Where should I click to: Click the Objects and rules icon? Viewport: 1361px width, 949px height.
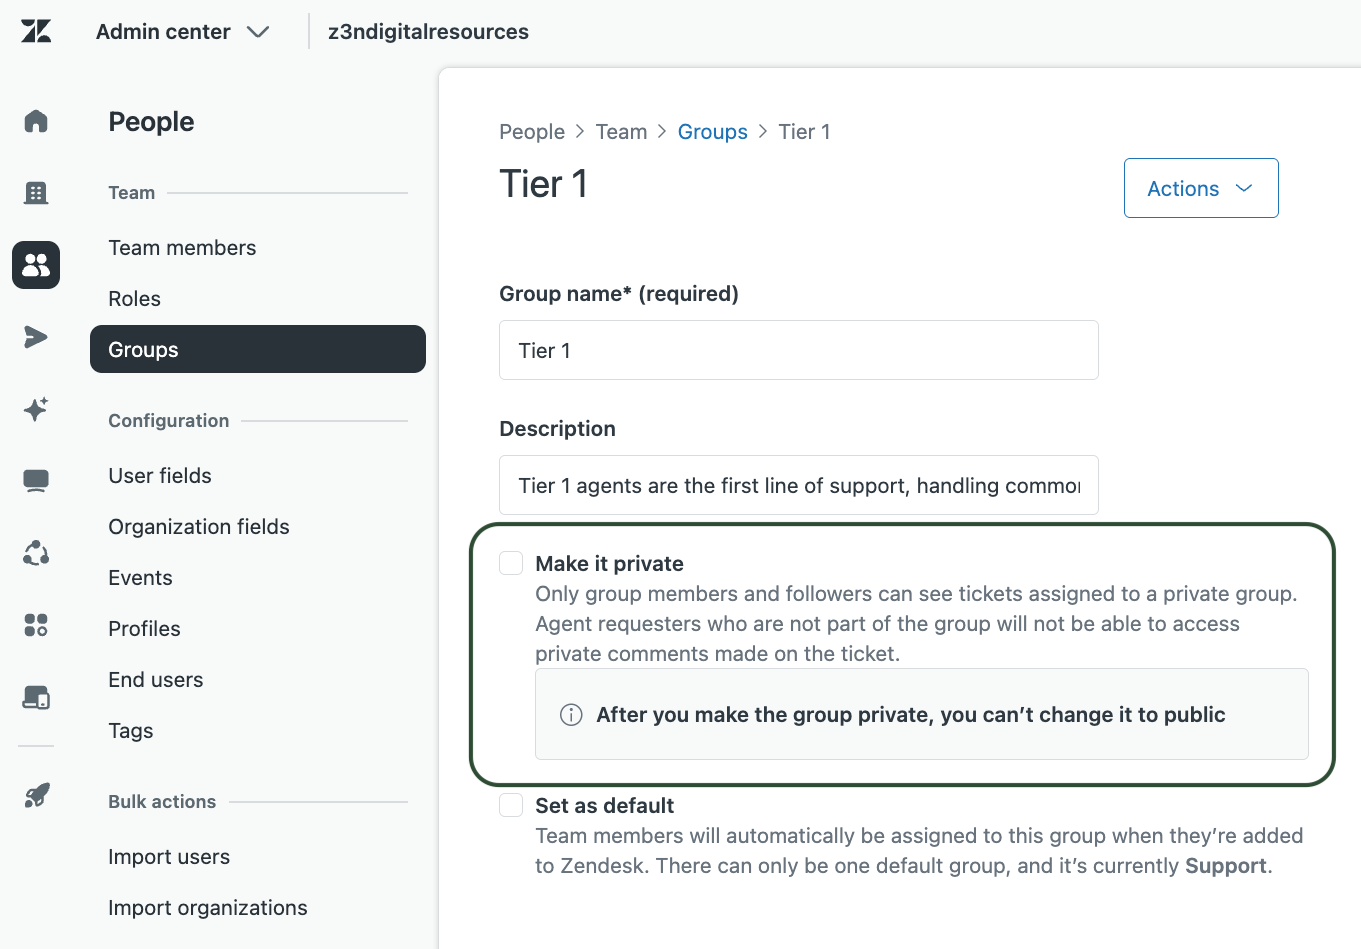click(x=35, y=553)
